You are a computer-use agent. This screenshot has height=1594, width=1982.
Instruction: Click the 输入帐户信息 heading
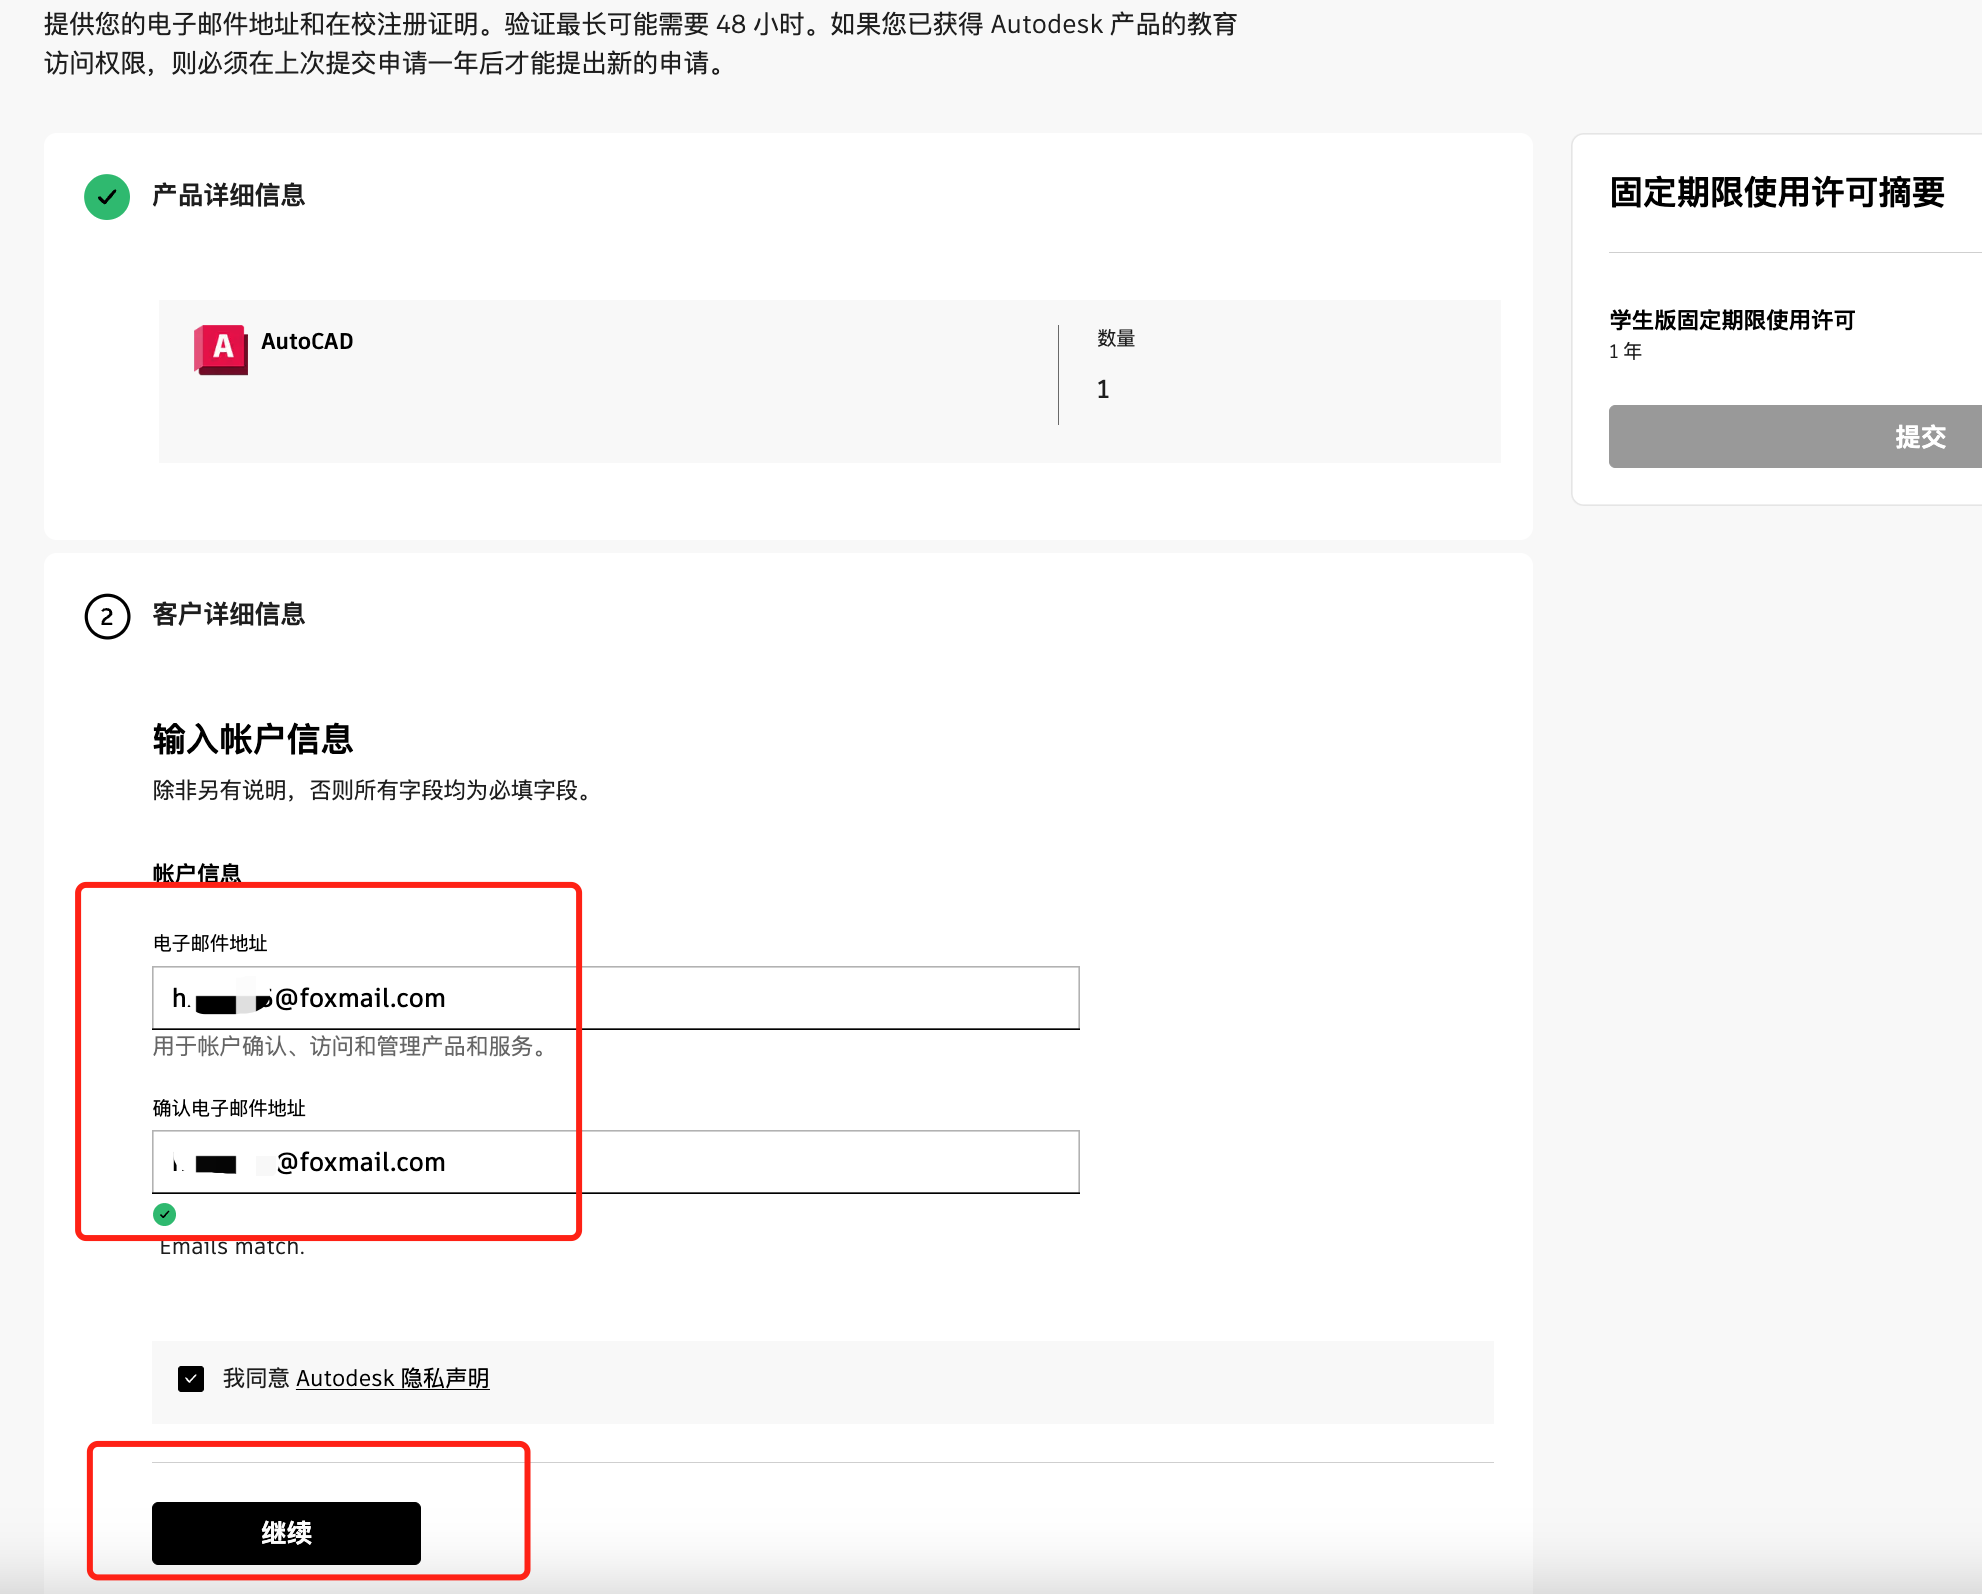tap(253, 739)
